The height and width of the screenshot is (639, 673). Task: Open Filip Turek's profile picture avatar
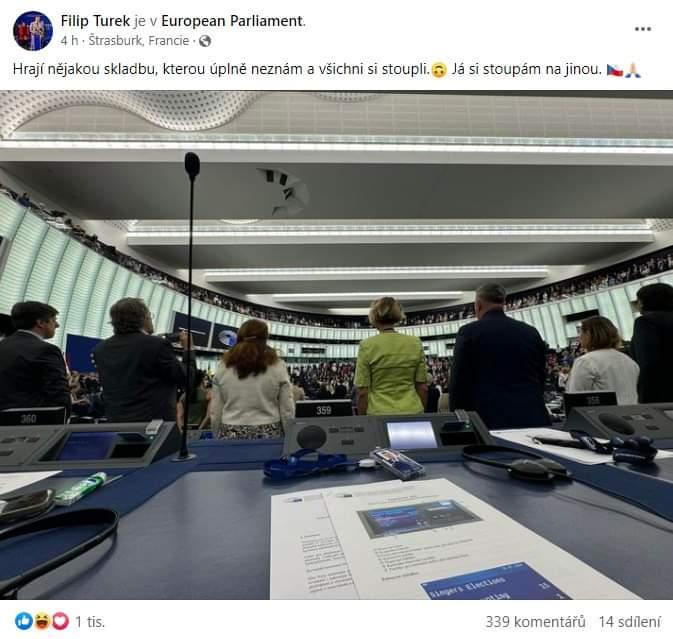pos(33,31)
